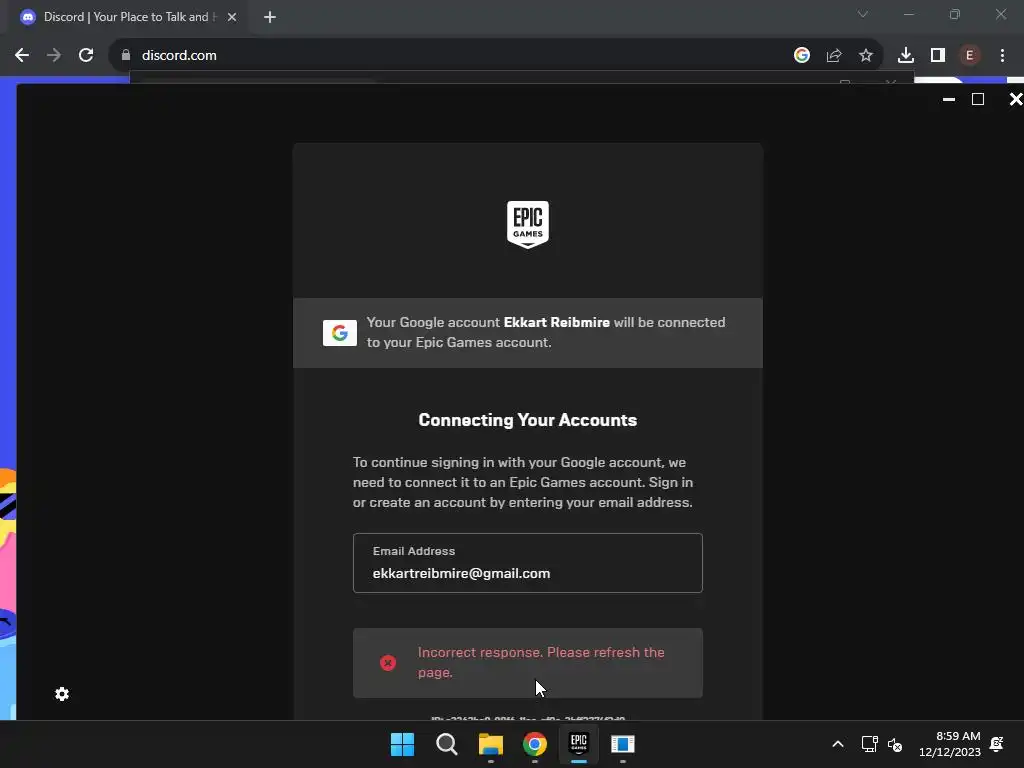Click the Email Address field
The width and height of the screenshot is (1024, 768).
pyautogui.click(x=528, y=563)
